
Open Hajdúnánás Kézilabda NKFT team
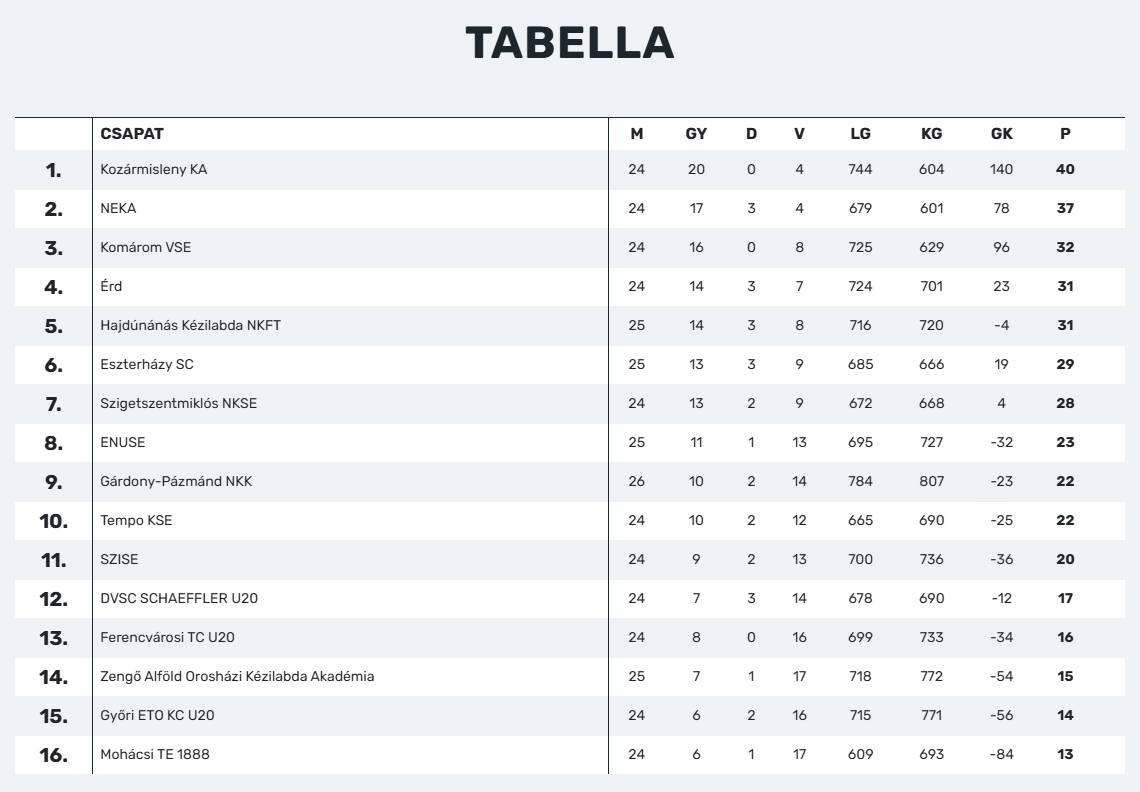(190, 325)
